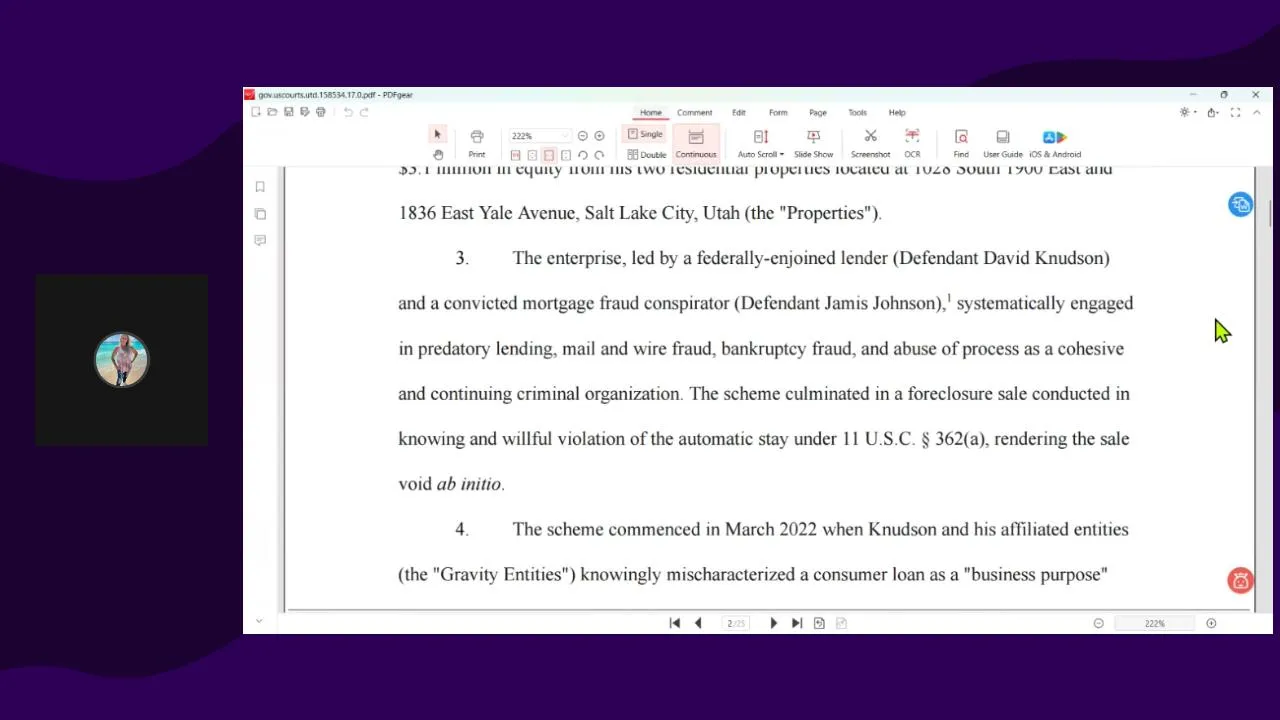Start the Slide Show

pyautogui.click(x=813, y=144)
